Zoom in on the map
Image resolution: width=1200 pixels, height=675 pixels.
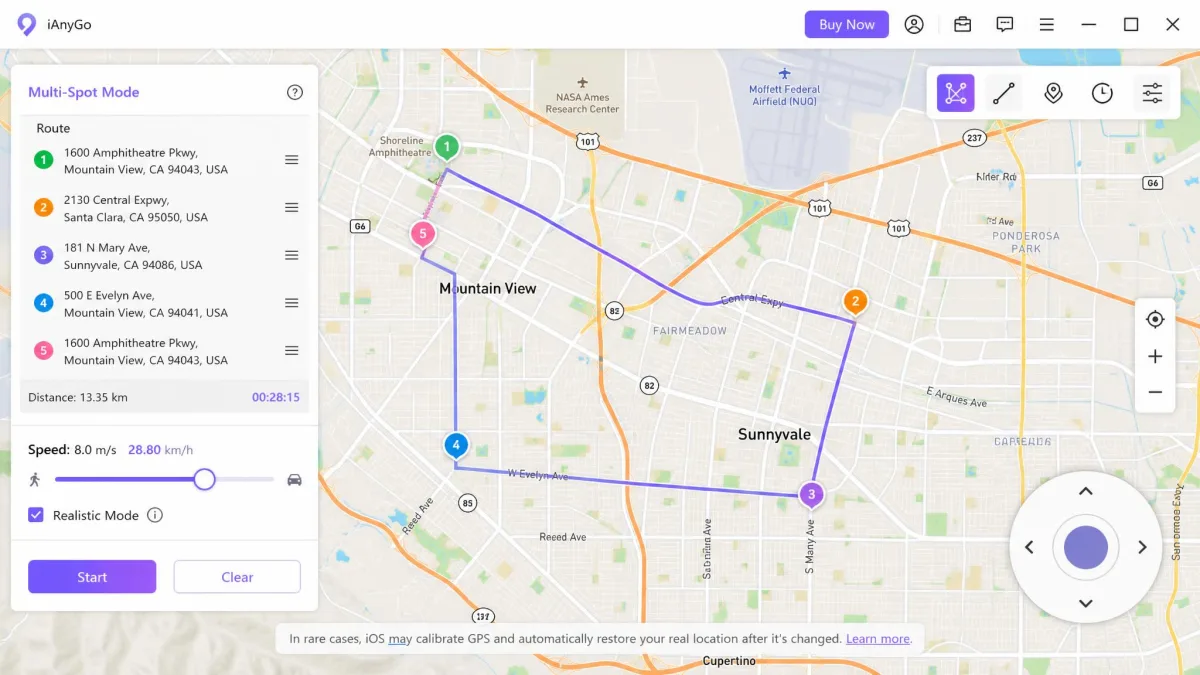(x=1155, y=357)
